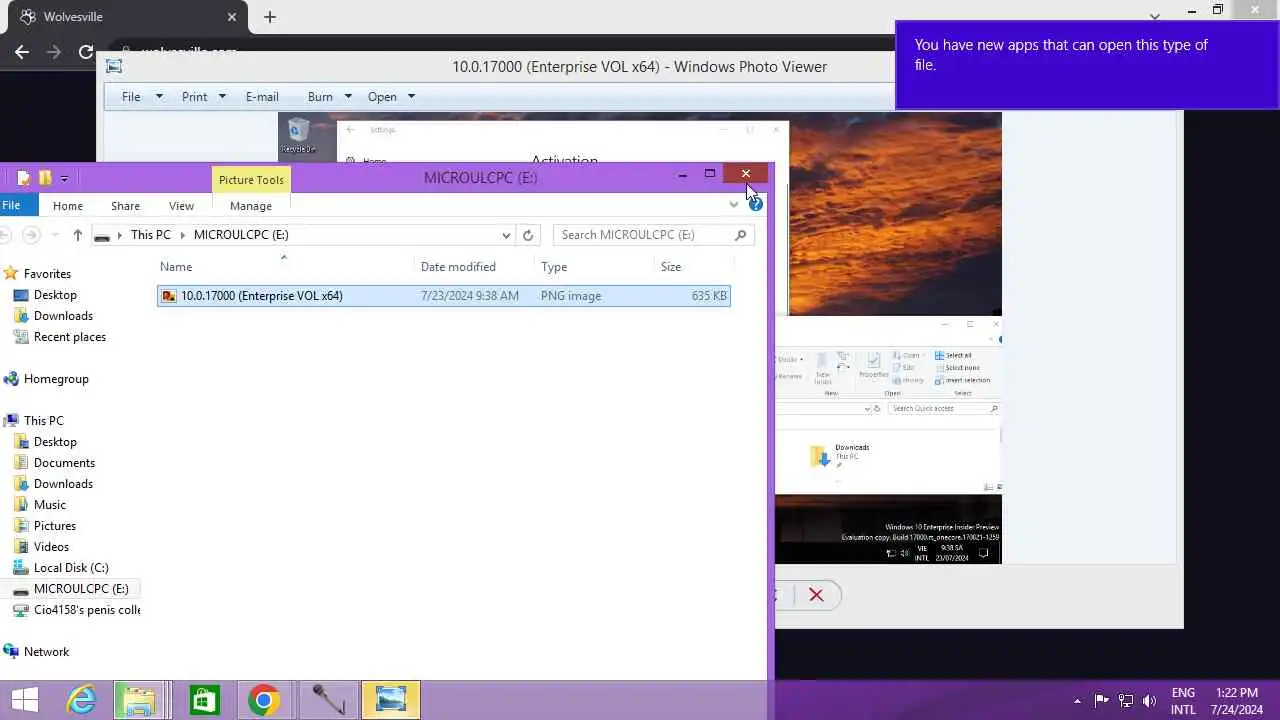Open Recent places in navigation pane
Image resolution: width=1280 pixels, height=720 pixels.
[70, 337]
